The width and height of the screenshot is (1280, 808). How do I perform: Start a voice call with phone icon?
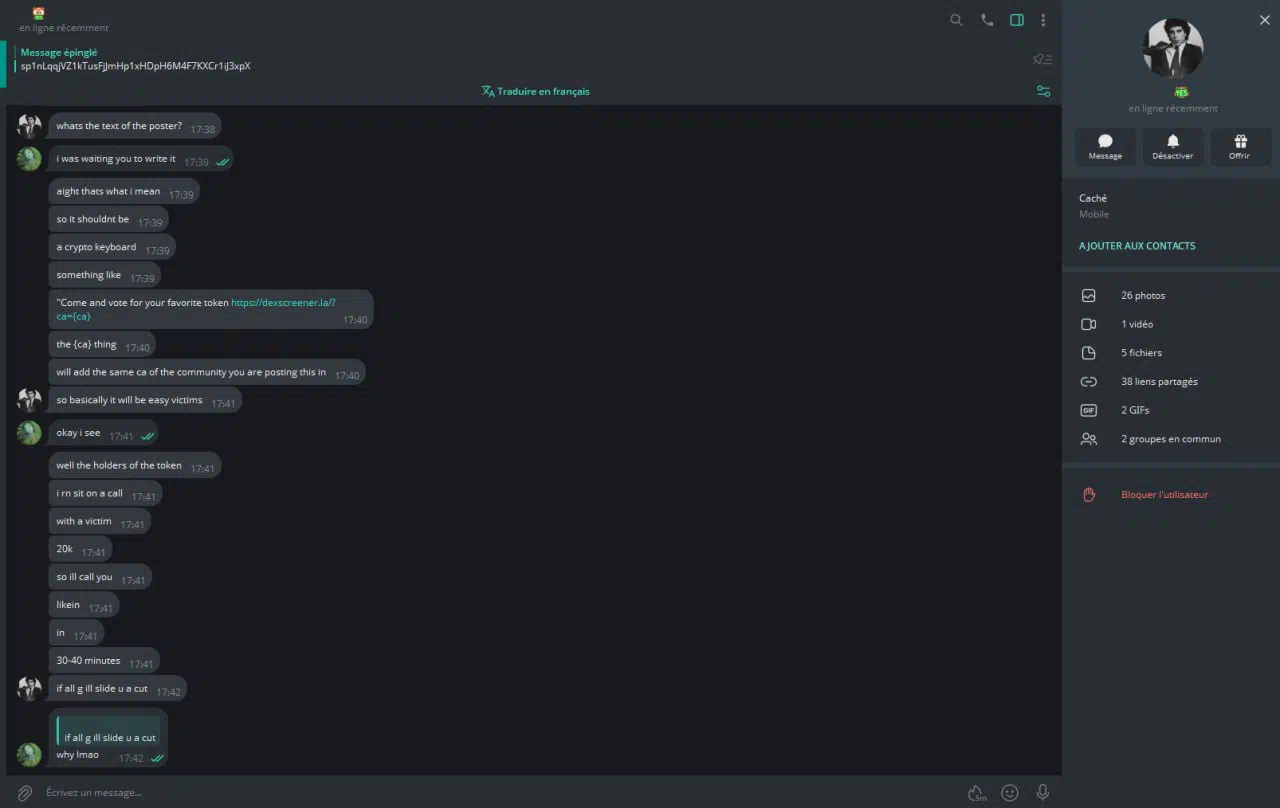987,20
